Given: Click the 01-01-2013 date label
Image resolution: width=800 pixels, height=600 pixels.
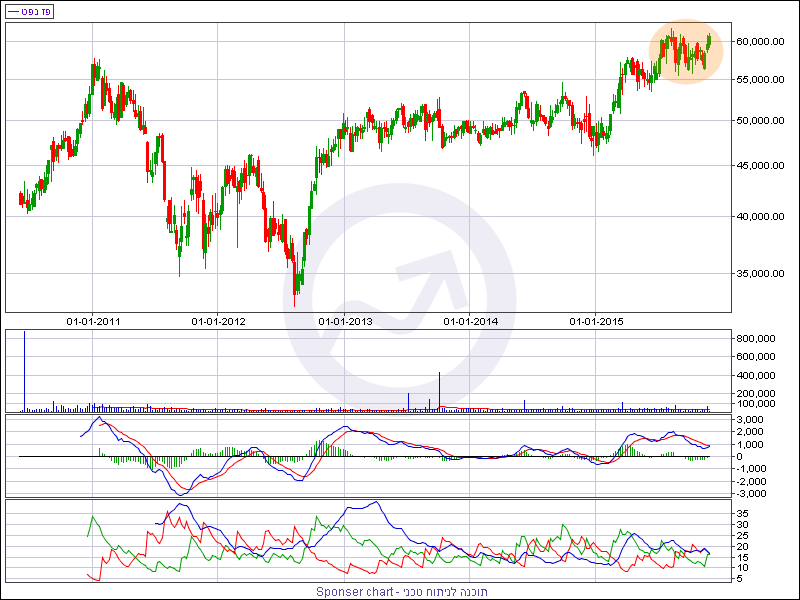Looking at the screenshot, I should click(345, 321).
